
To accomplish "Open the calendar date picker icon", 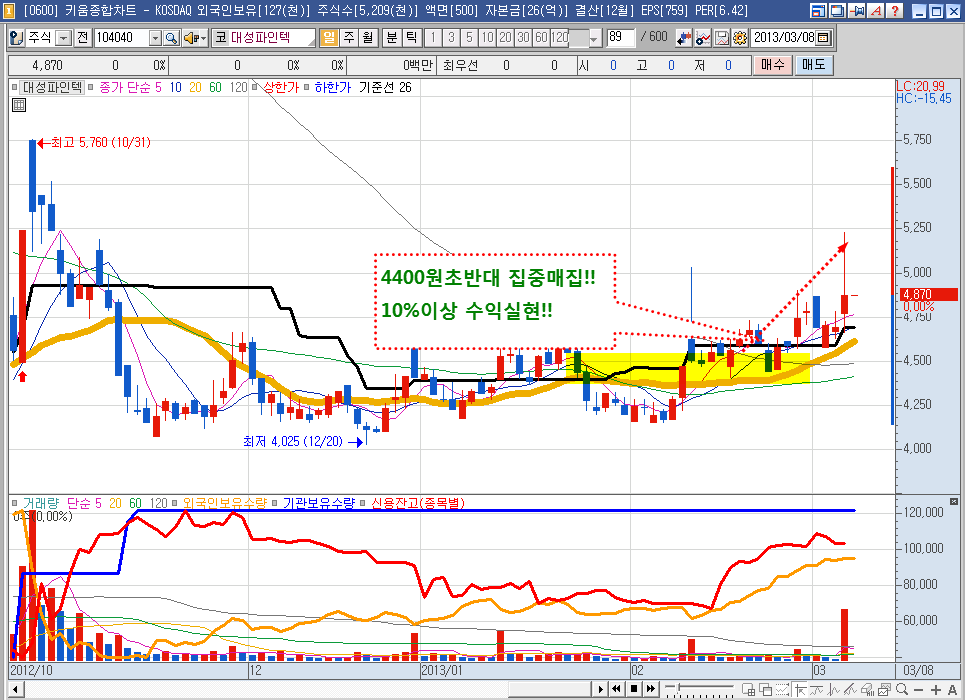I will tap(823, 38).
